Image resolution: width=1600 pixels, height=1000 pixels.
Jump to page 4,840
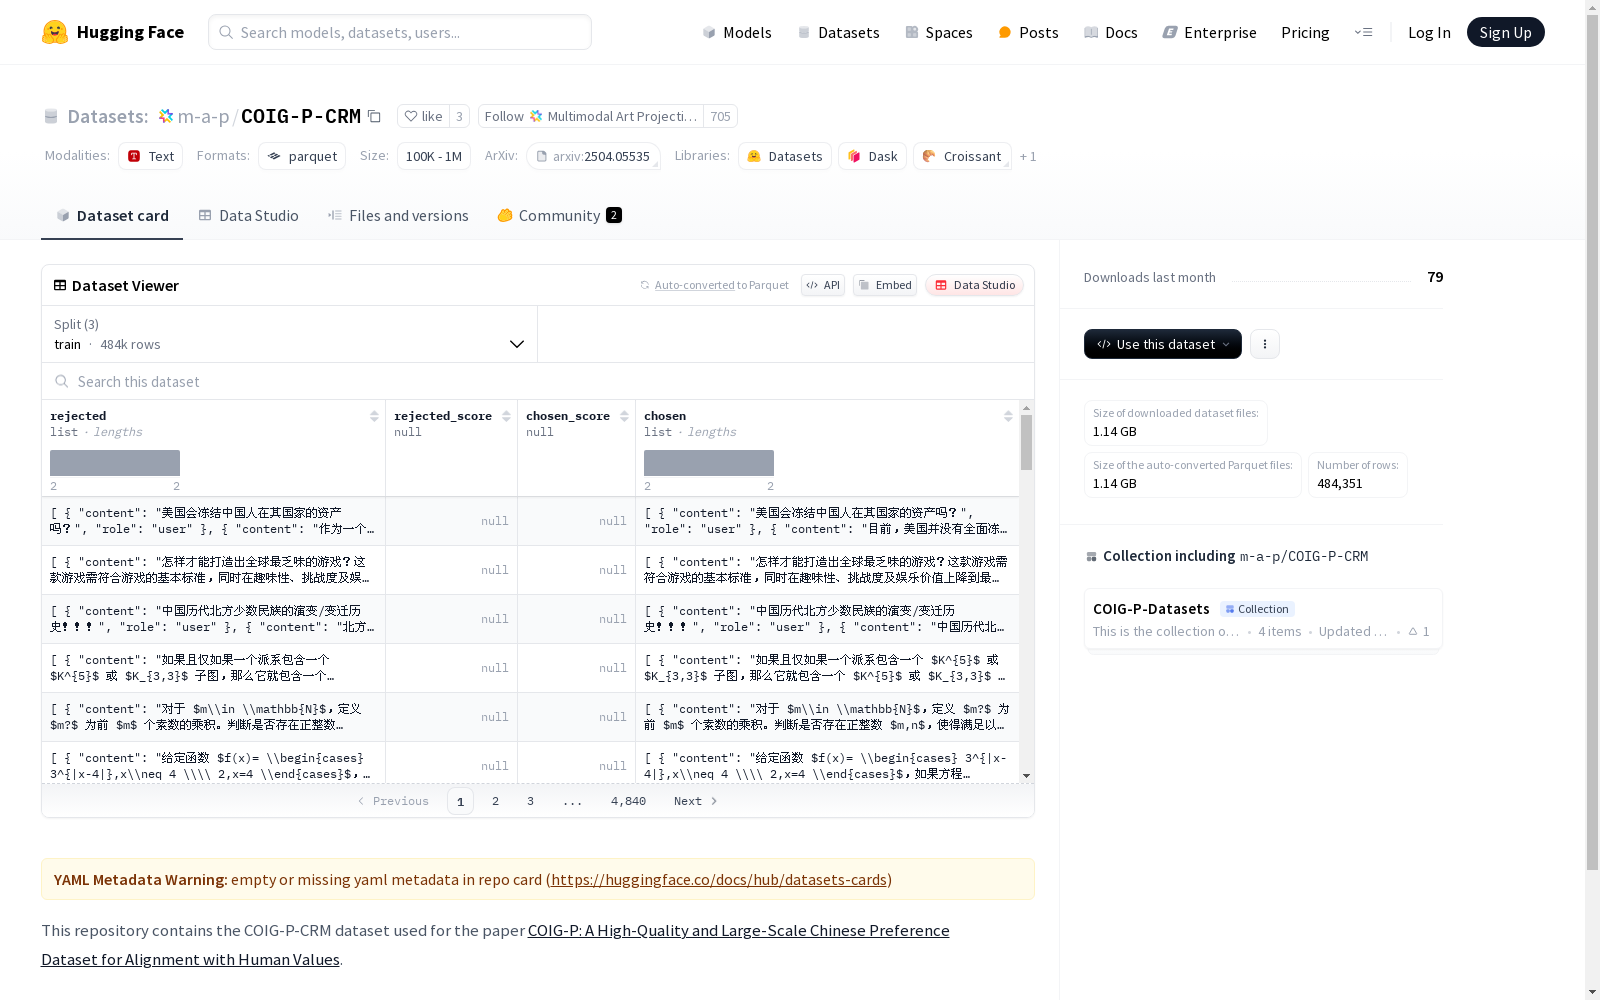tap(628, 801)
